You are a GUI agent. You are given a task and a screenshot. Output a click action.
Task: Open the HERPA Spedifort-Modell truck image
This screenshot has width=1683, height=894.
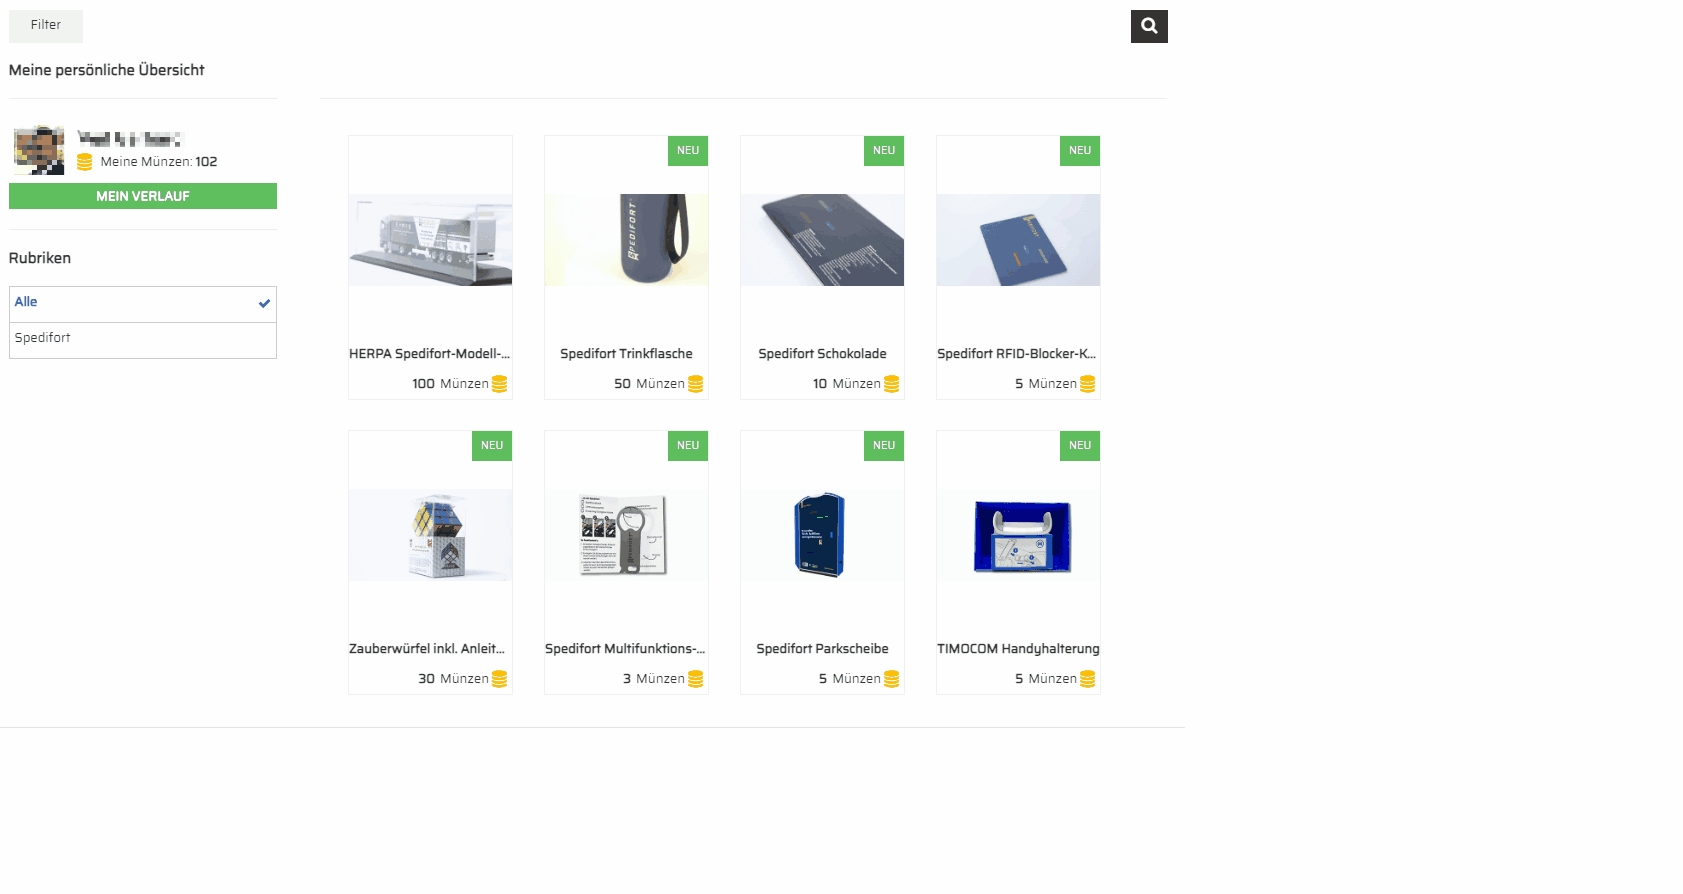pyautogui.click(x=430, y=240)
